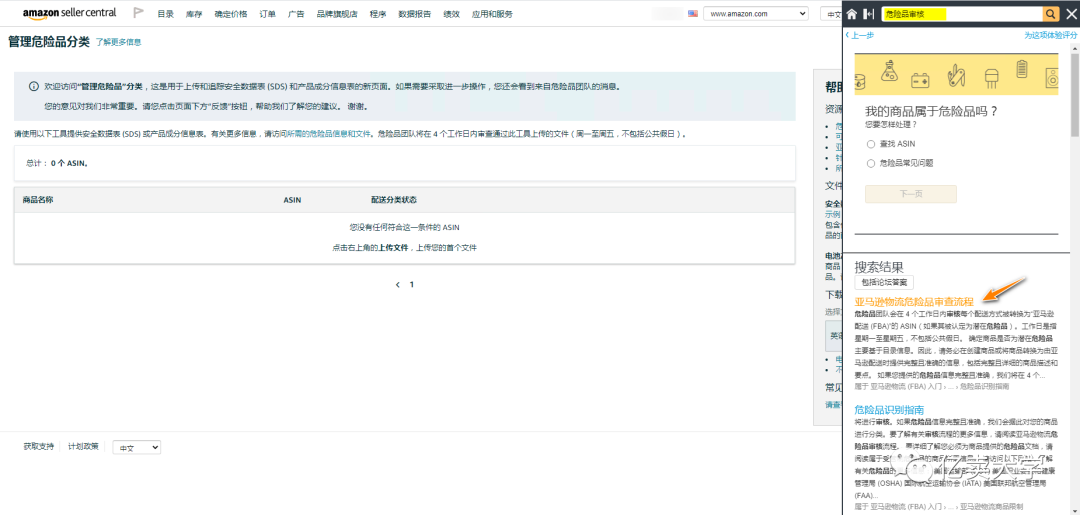The image size is (1080, 515).
Task: Click the info icon in the welcome banner
Action: click(x=33, y=87)
